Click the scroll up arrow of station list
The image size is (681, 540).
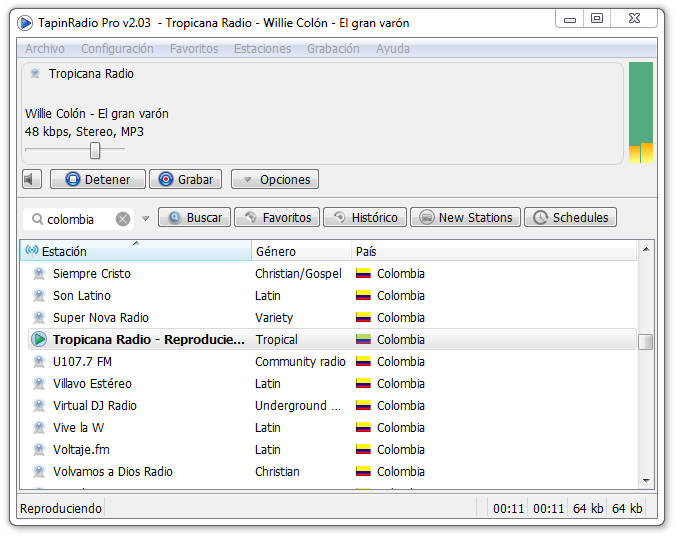646,249
